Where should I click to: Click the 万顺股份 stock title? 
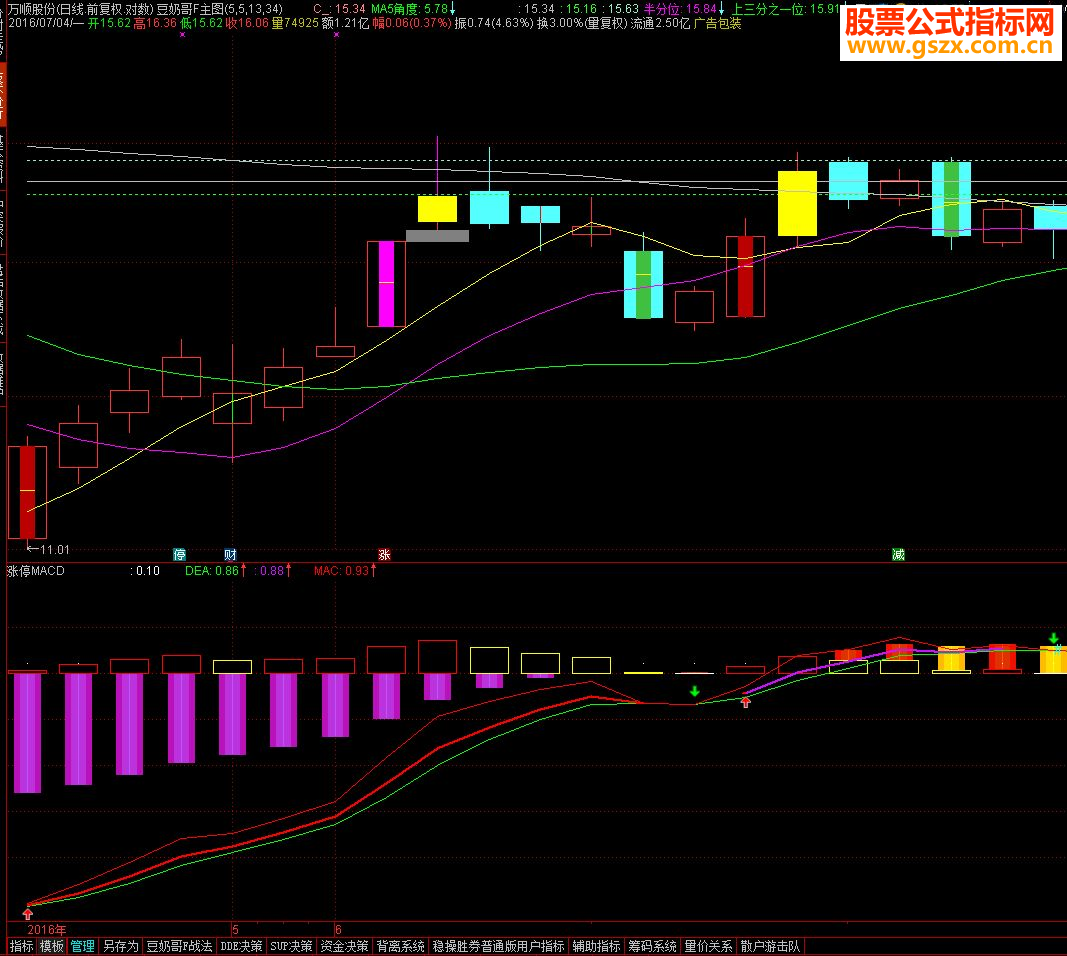coord(32,9)
